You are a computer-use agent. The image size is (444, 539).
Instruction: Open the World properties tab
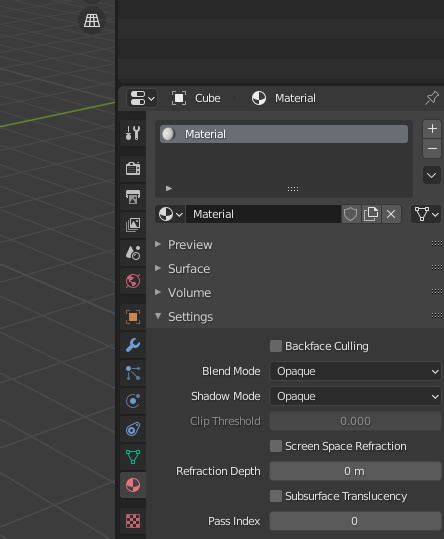click(133, 281)
